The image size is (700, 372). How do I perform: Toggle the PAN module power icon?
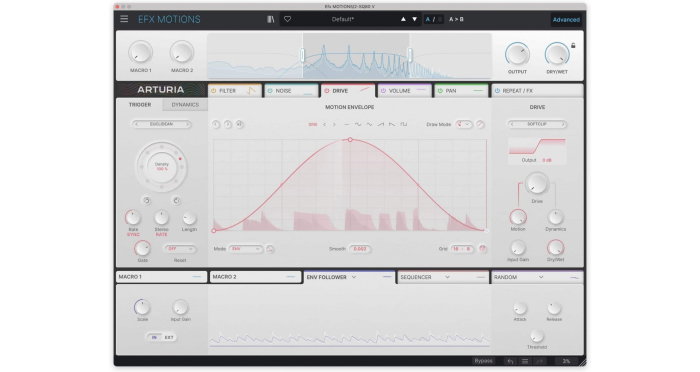[x=440, y=91]
